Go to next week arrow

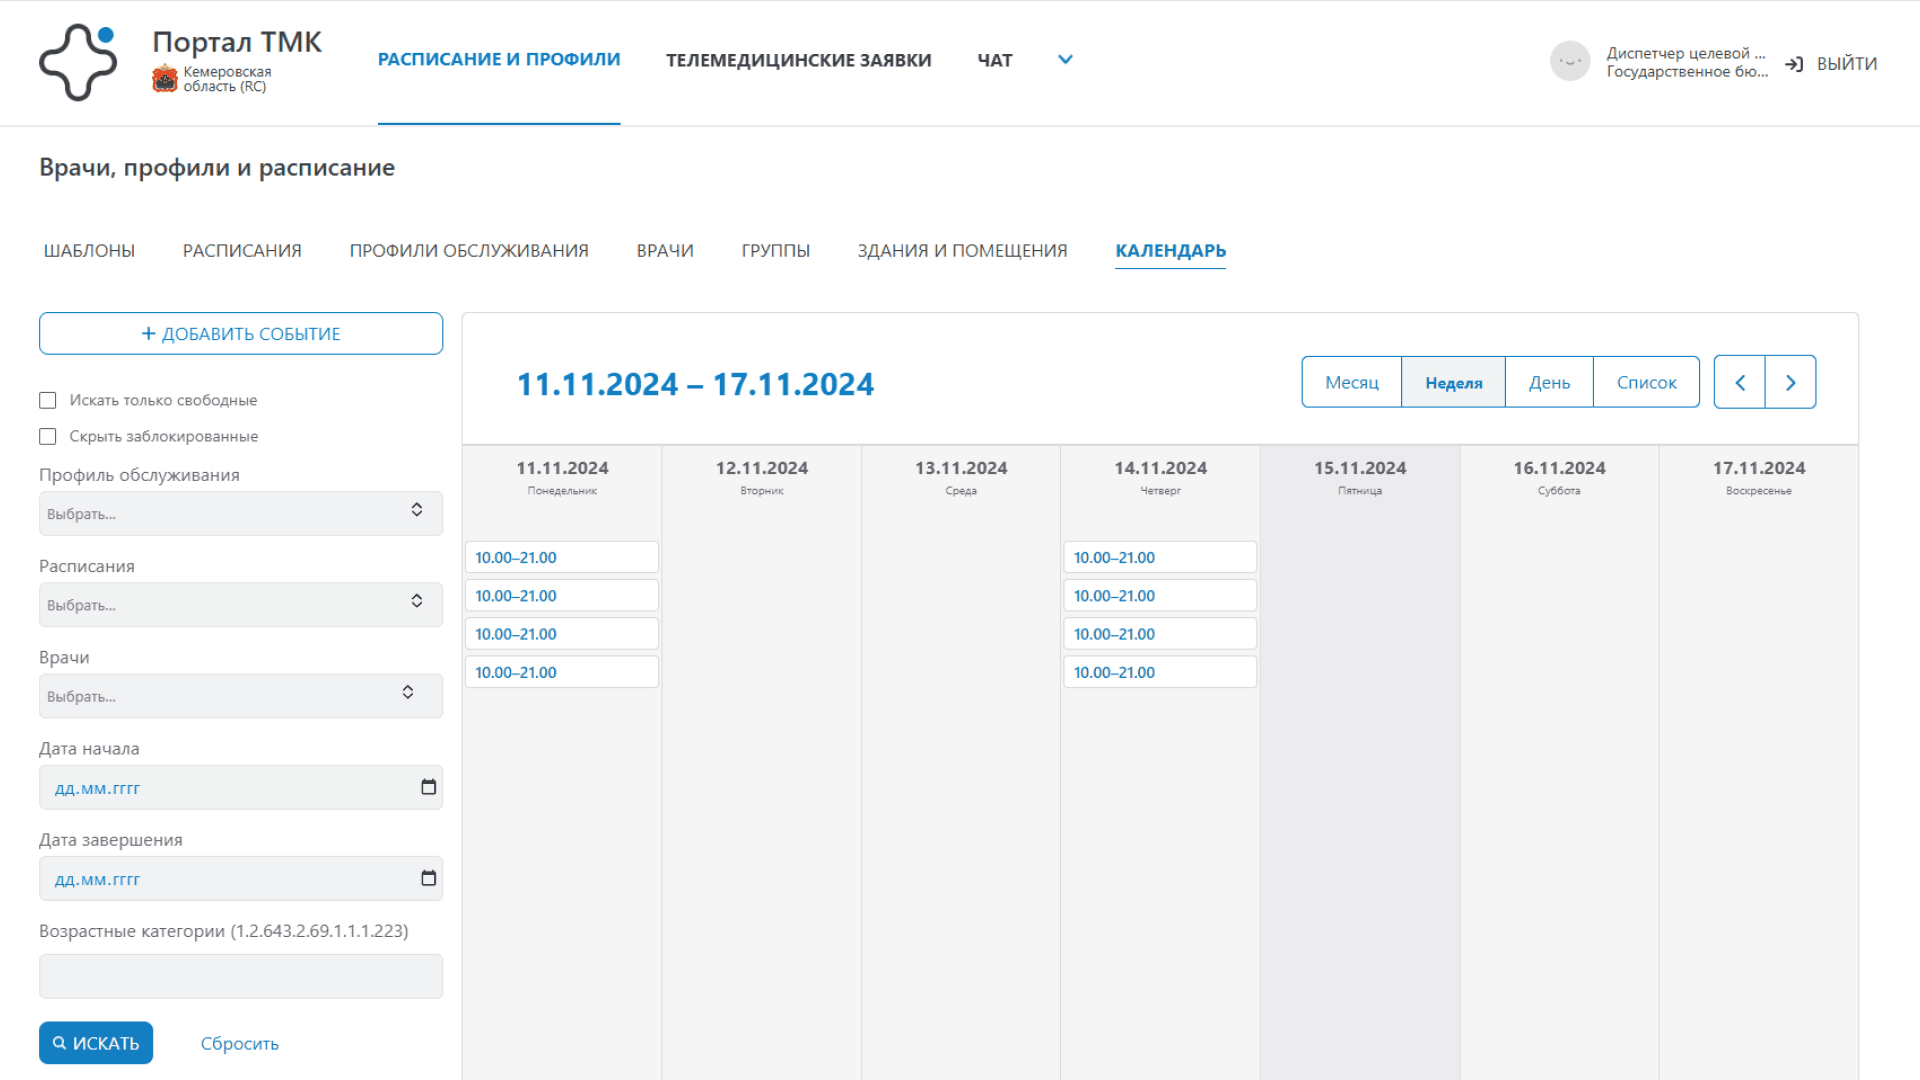1790,383
